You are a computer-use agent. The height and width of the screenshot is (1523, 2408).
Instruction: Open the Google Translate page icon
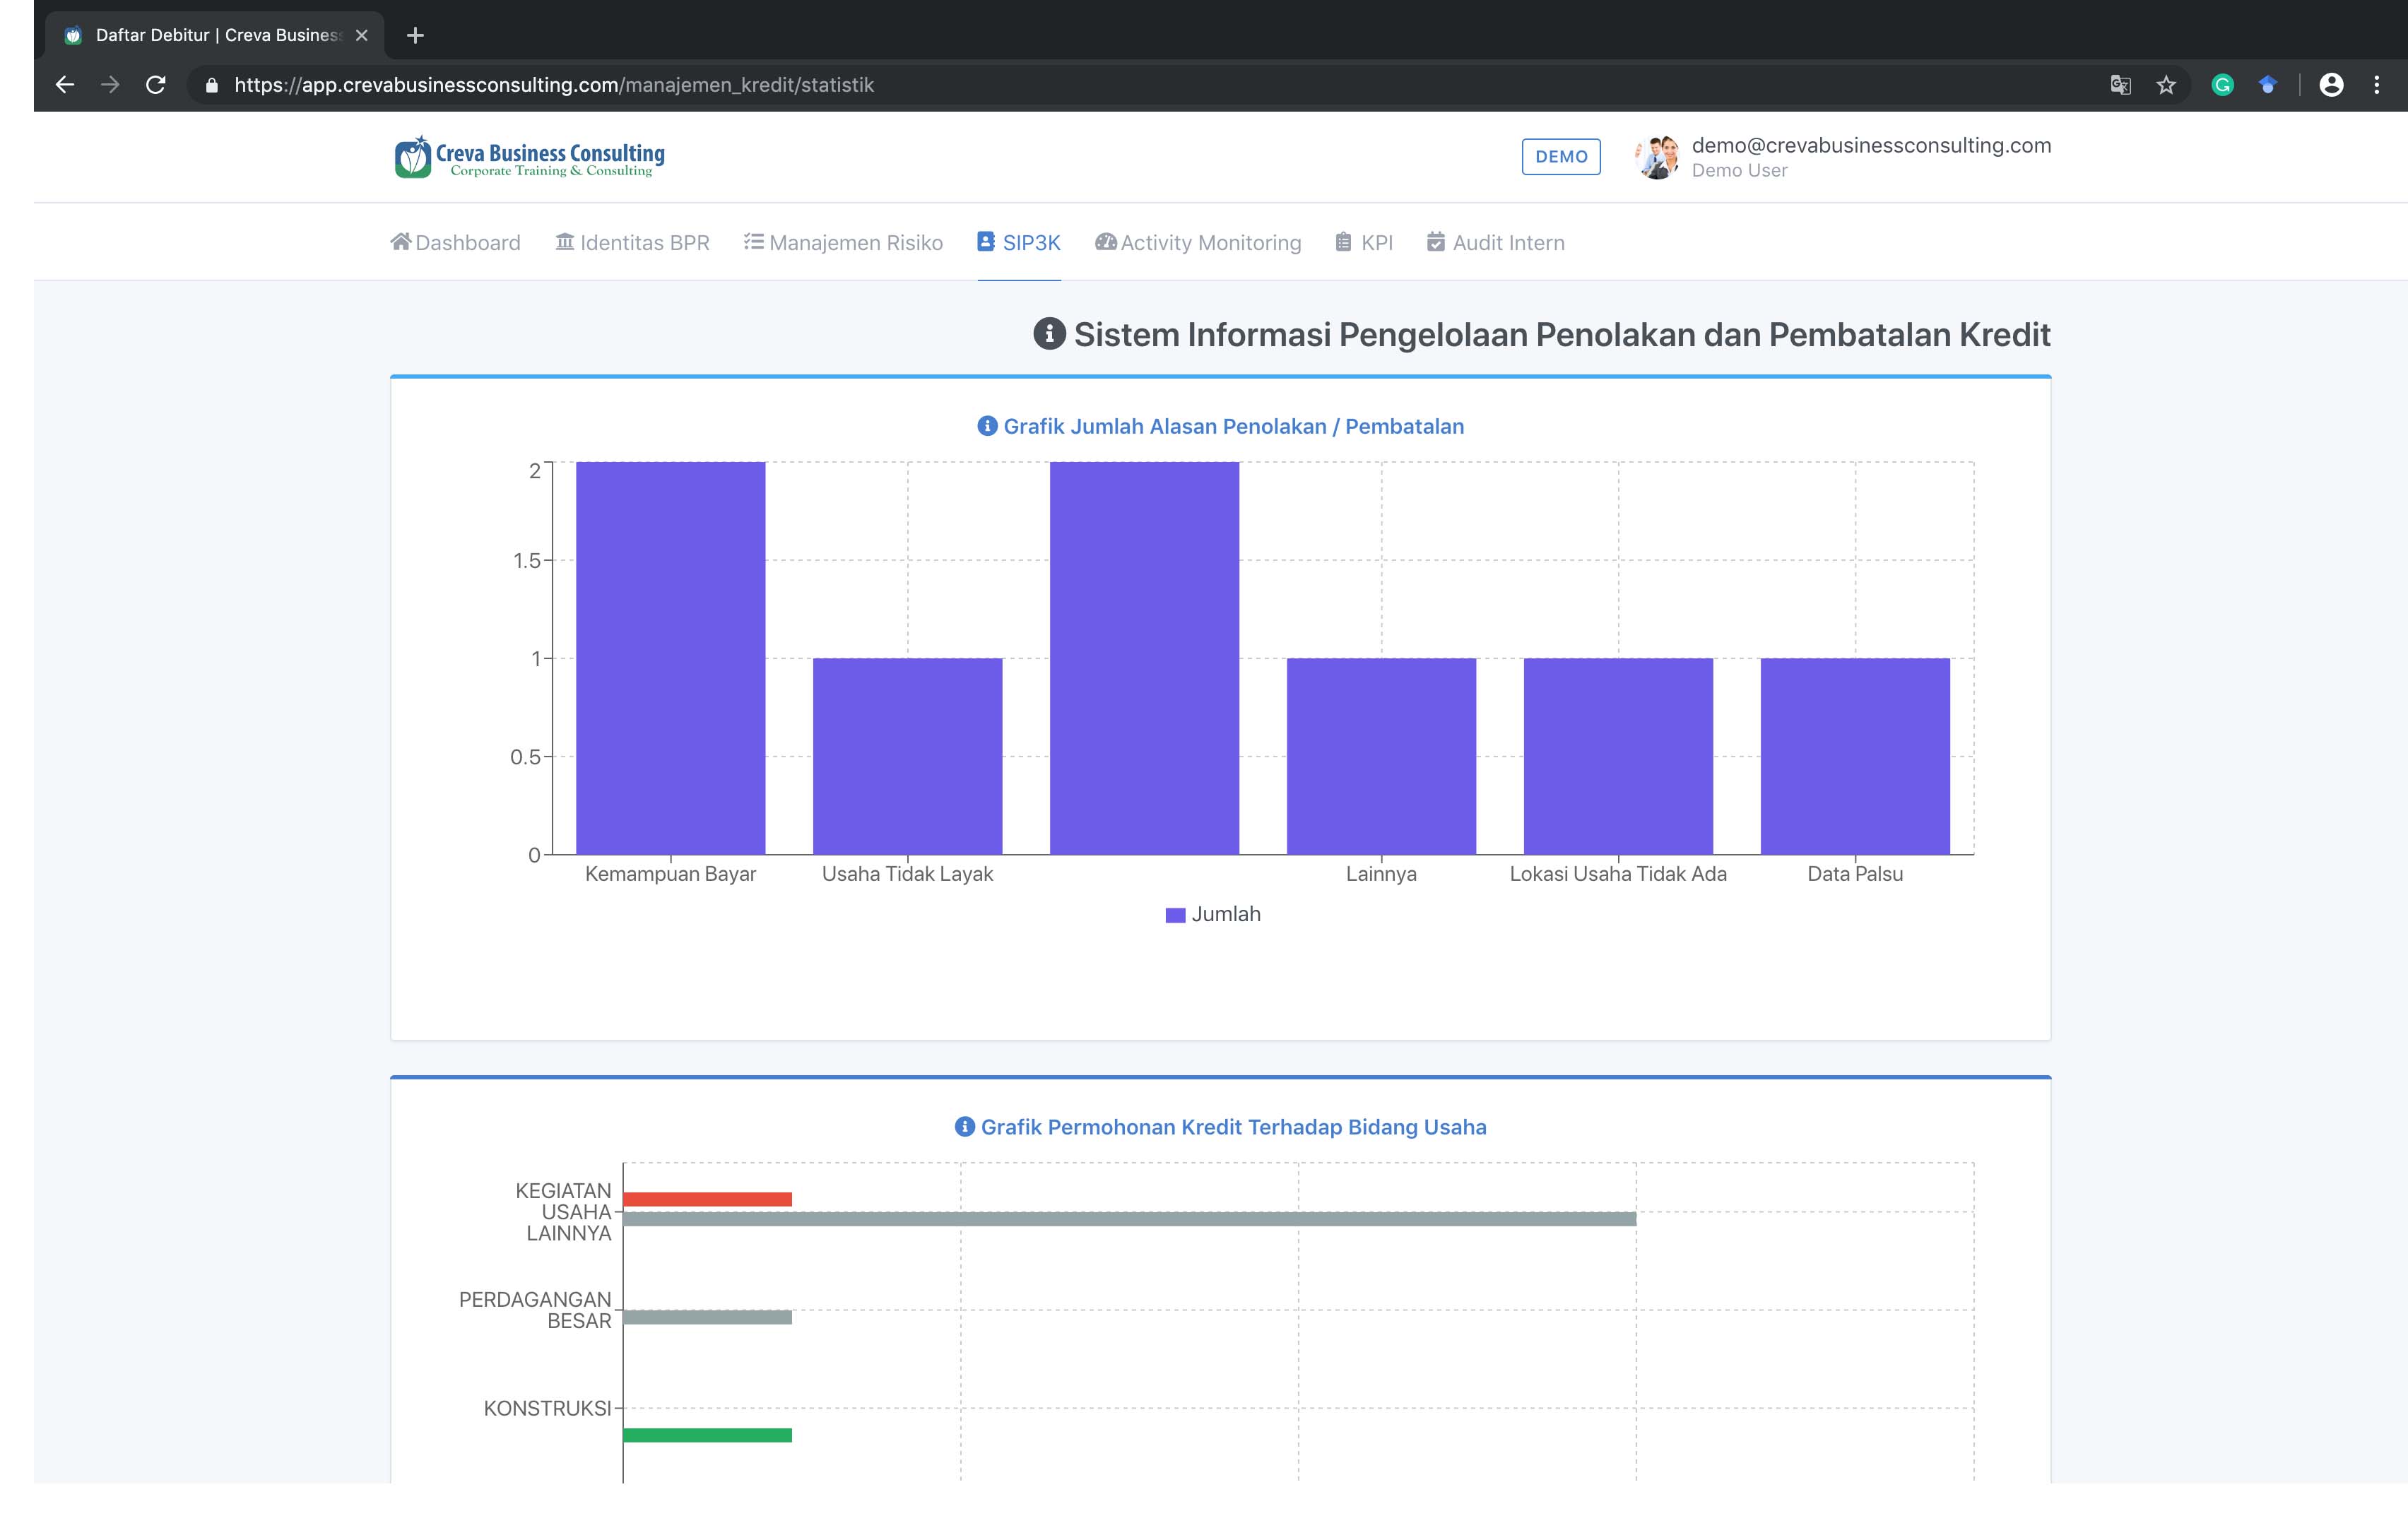point(2120,85)
